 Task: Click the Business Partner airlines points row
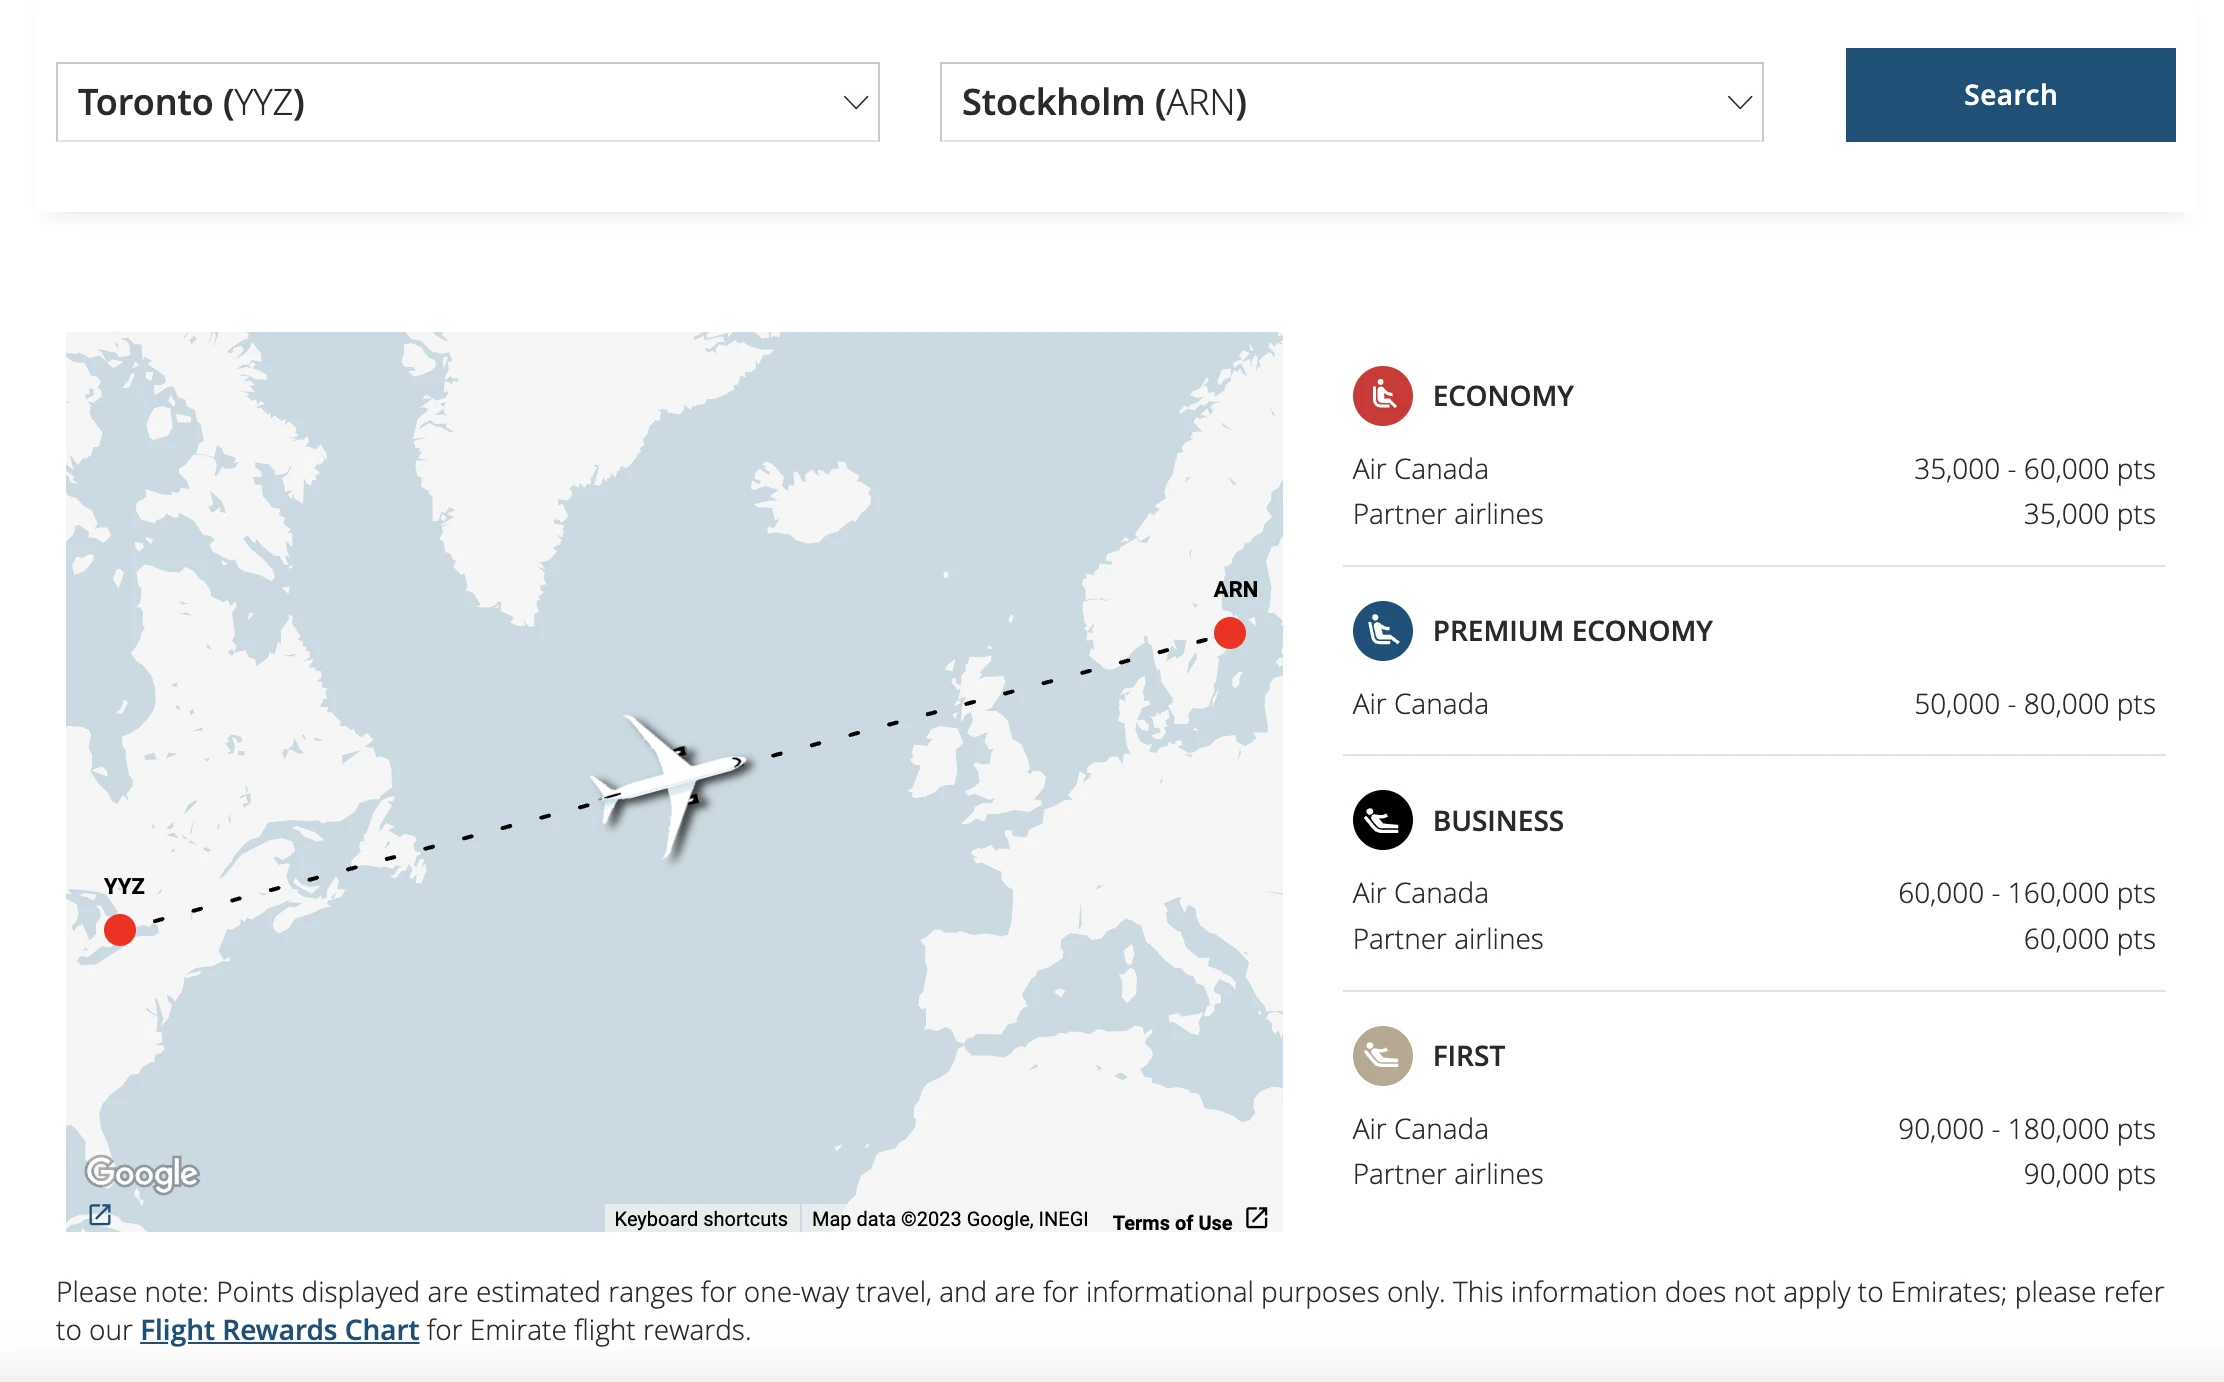pyautogui.click(x=1754, y=939)
